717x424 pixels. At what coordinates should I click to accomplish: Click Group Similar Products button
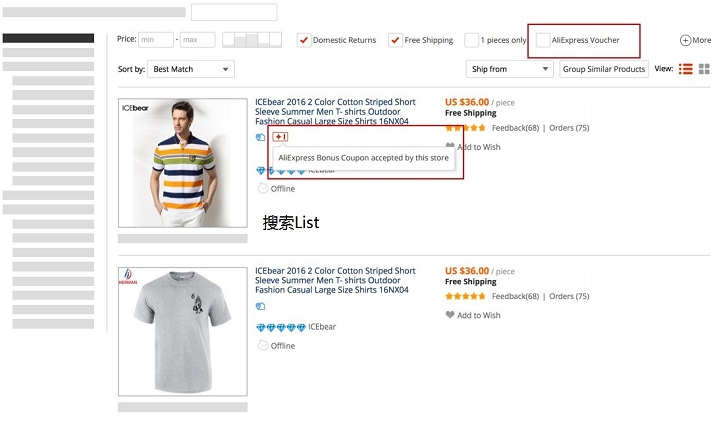point(604,69)
